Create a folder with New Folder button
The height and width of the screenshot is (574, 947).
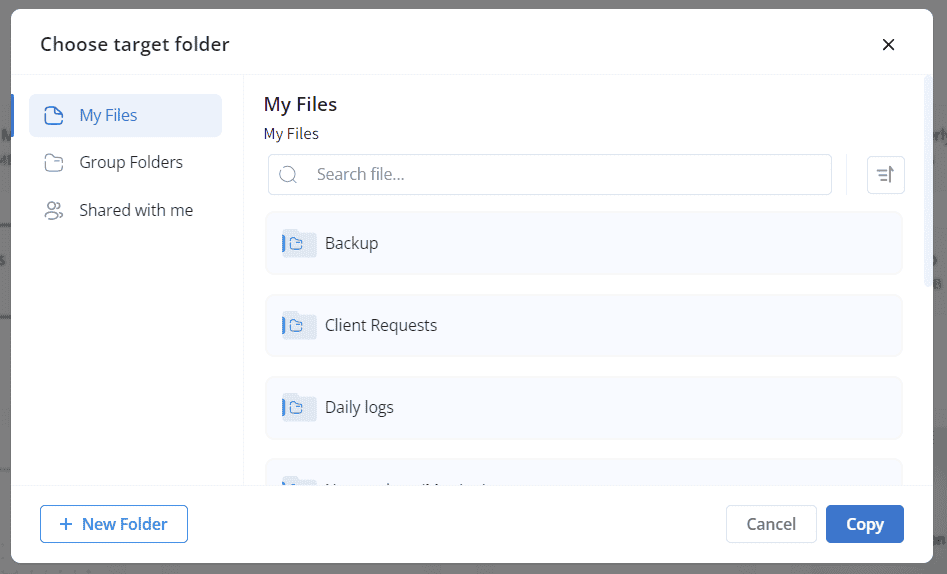click(x=114, y=524)
